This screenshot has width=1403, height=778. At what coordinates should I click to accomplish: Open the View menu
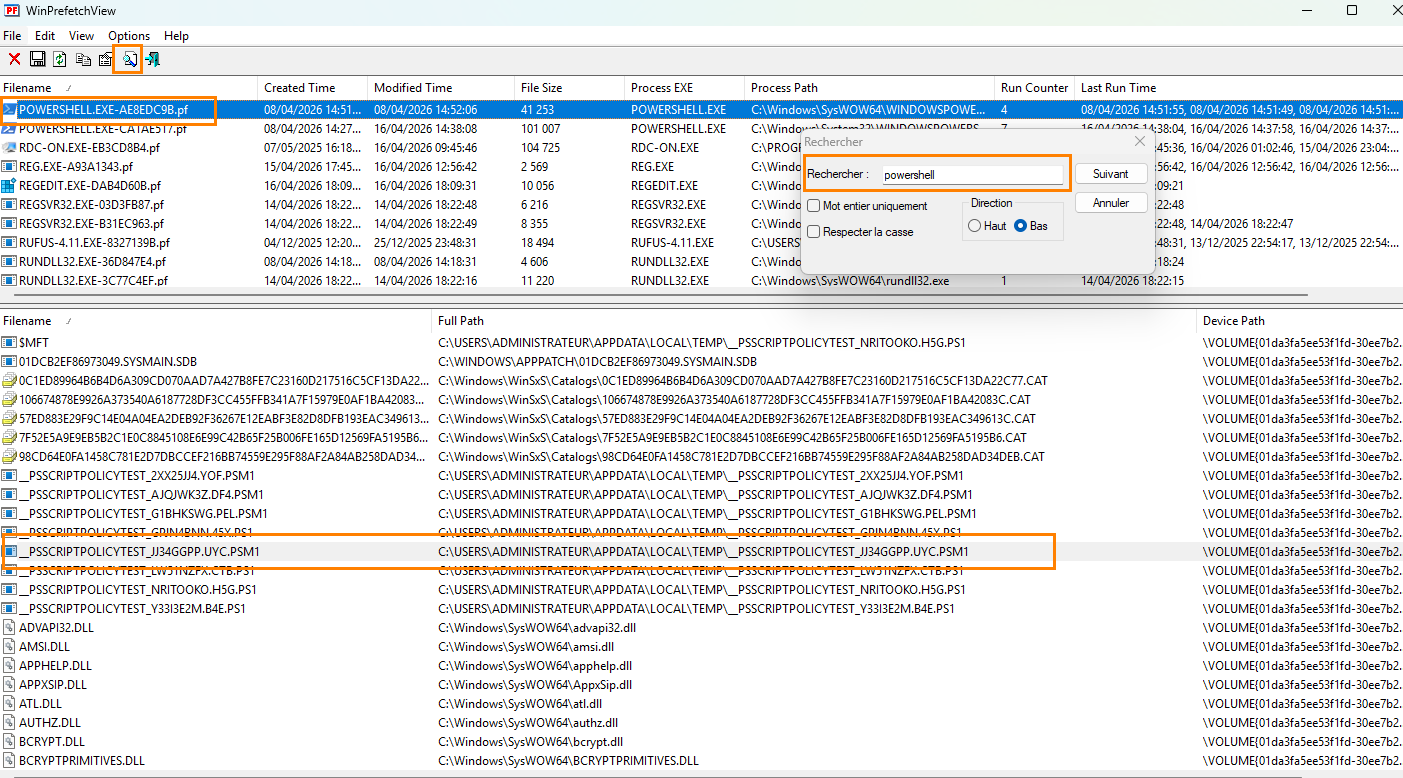[x=82, y=36]
